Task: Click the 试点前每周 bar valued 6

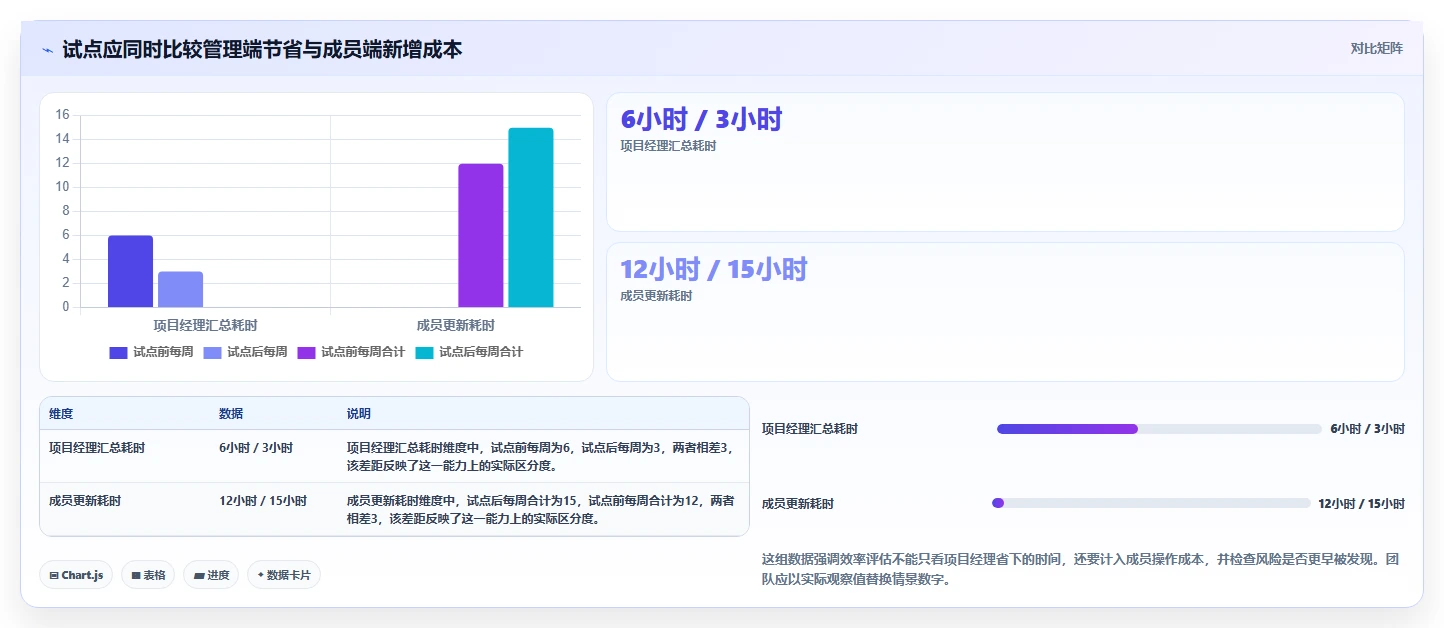Action: click(130, 271)
